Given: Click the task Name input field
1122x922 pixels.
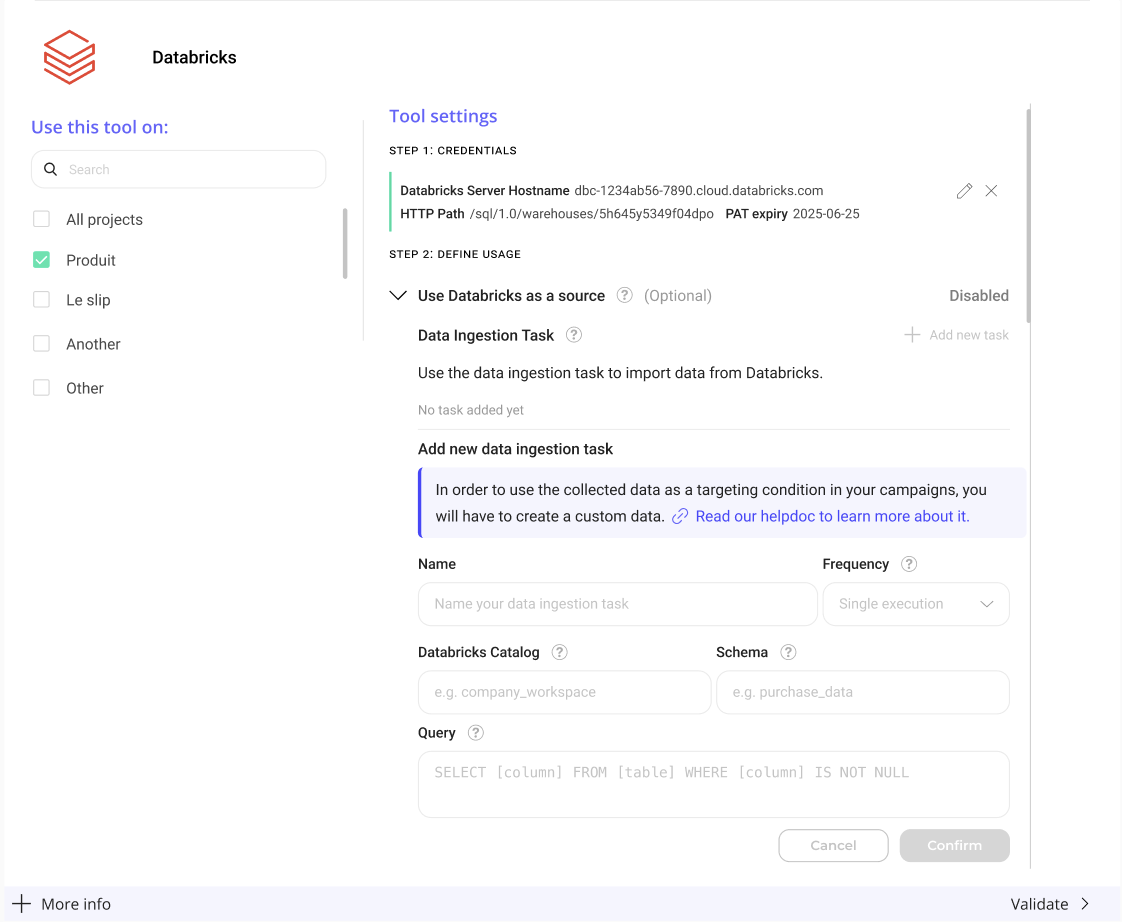Looking at the screenshot, I should pos(617,604).
